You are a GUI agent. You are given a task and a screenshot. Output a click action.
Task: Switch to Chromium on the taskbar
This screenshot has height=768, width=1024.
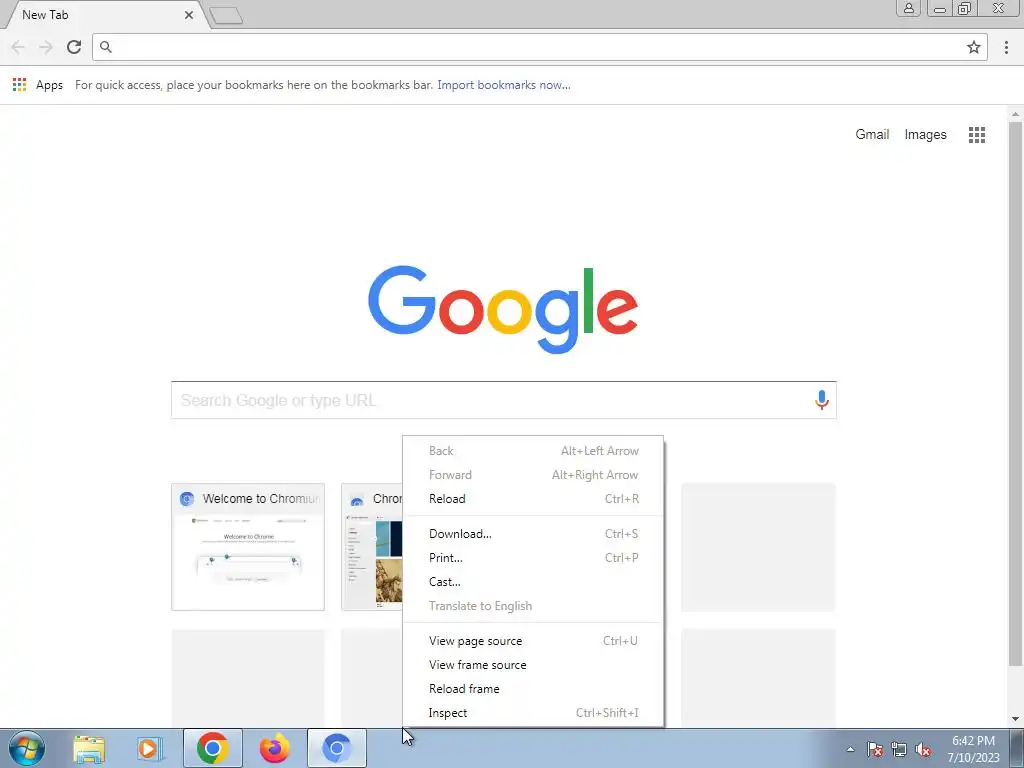click(336, 748)
